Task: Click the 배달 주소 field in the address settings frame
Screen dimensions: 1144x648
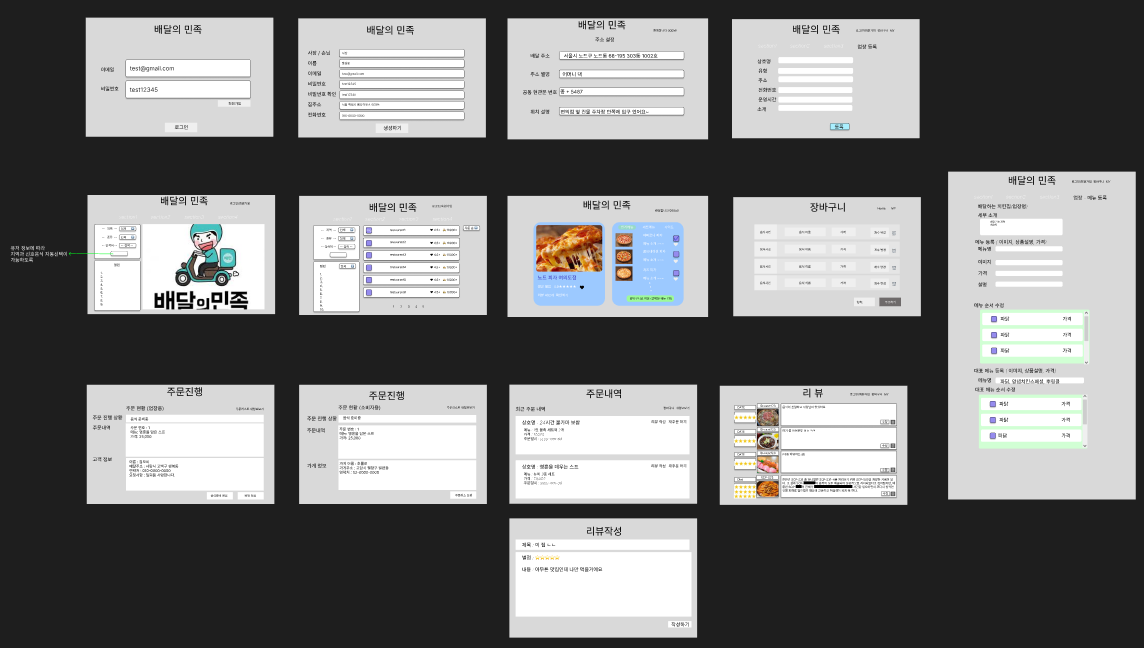Action: click(622, 55)
